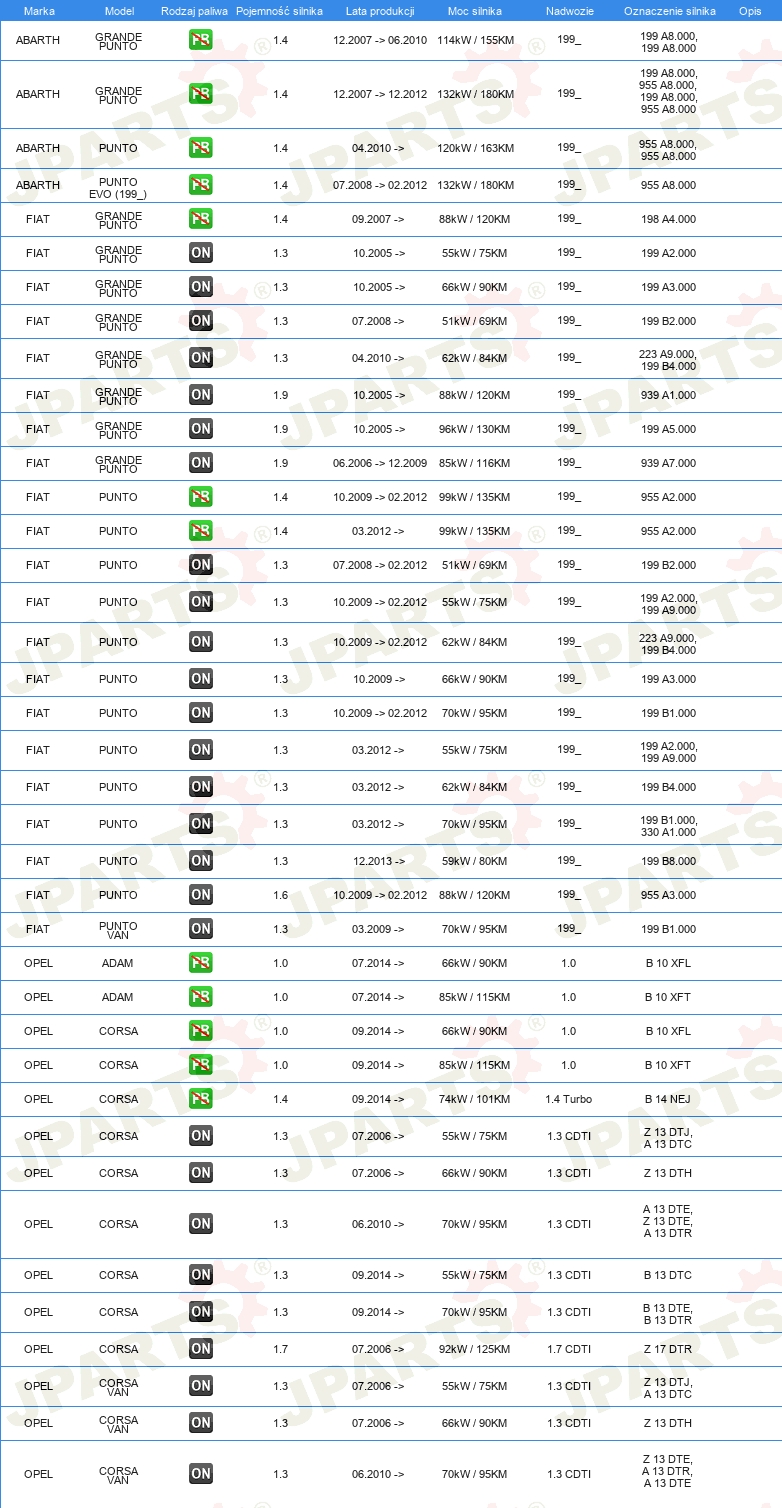The height and width of the screenshot is (1508, 782).
Task: Click the 330 A1.000 engine code cell
Action: click(668, 832)
